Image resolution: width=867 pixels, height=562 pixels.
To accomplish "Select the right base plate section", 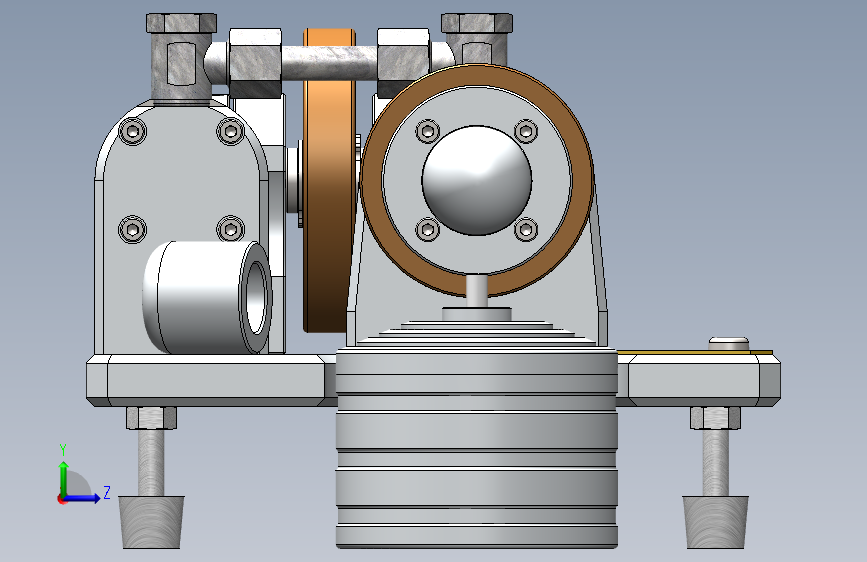I will pyautogui.click(x=699, y=381).
